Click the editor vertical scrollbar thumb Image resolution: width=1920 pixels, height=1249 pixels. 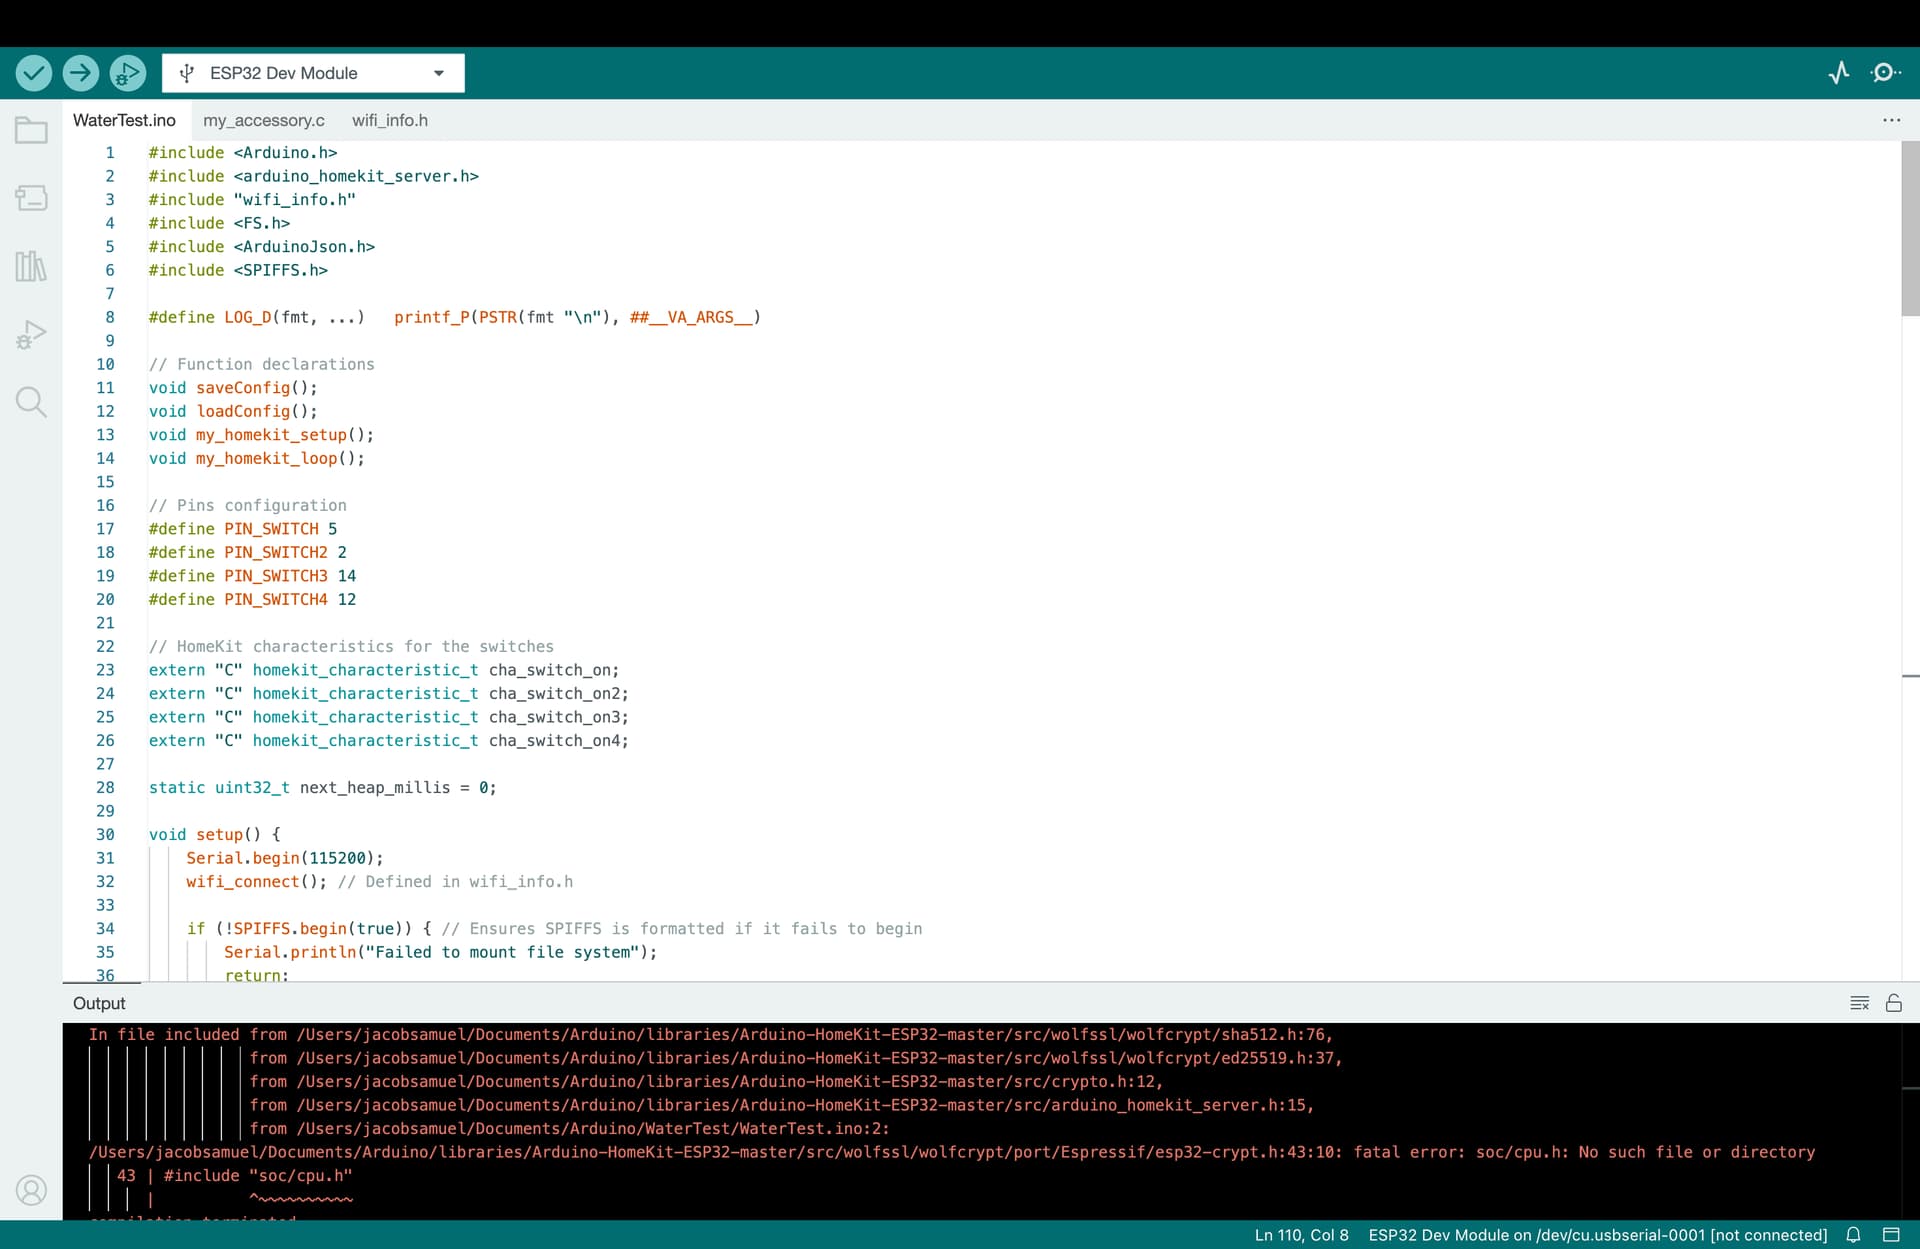[x=1910, y=228]
